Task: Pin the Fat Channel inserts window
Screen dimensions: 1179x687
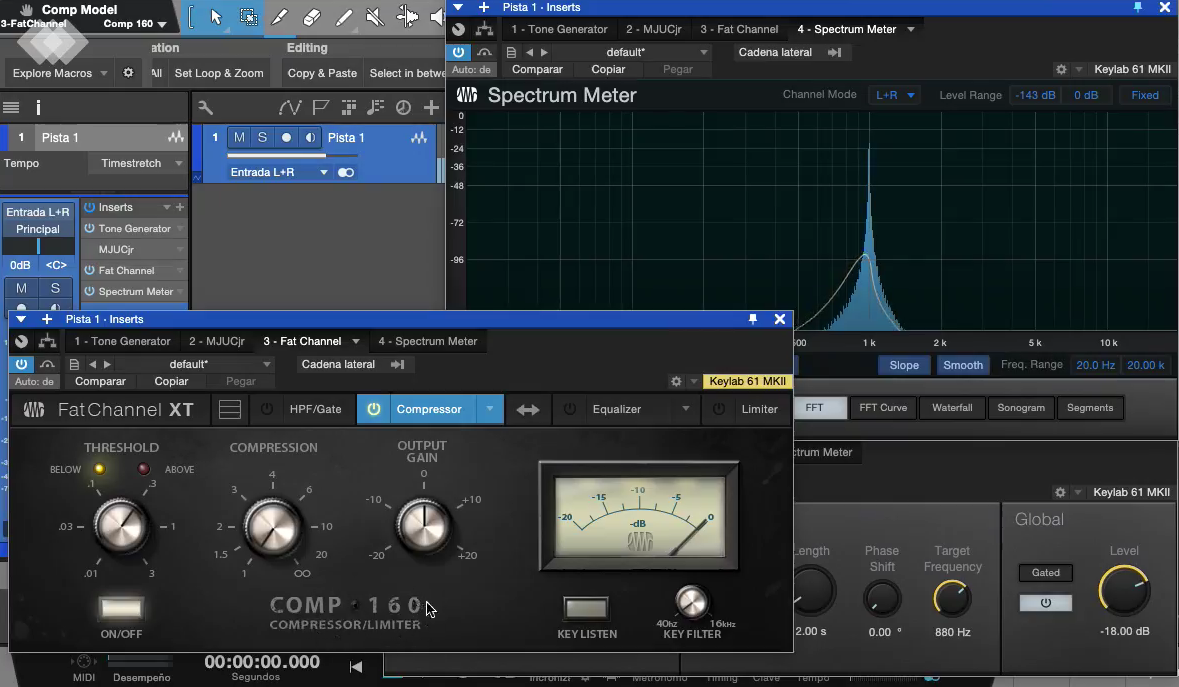Action: [753, 319]
